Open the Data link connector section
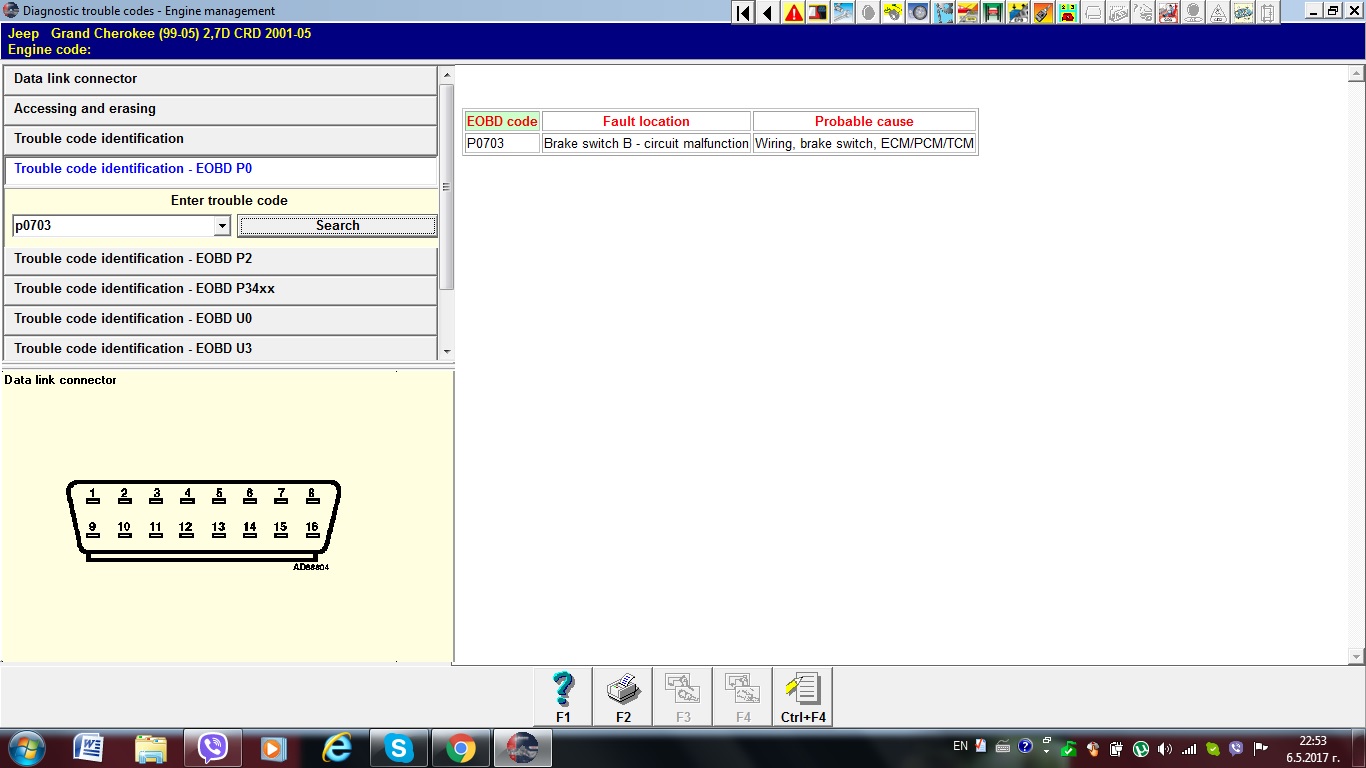This screenshot has width=1366, height=768. click(220, 79)
